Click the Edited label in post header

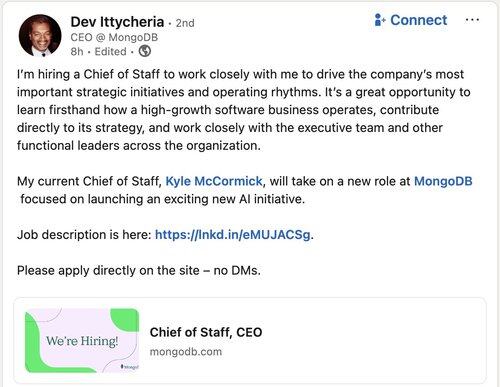(x=110, y=52)
